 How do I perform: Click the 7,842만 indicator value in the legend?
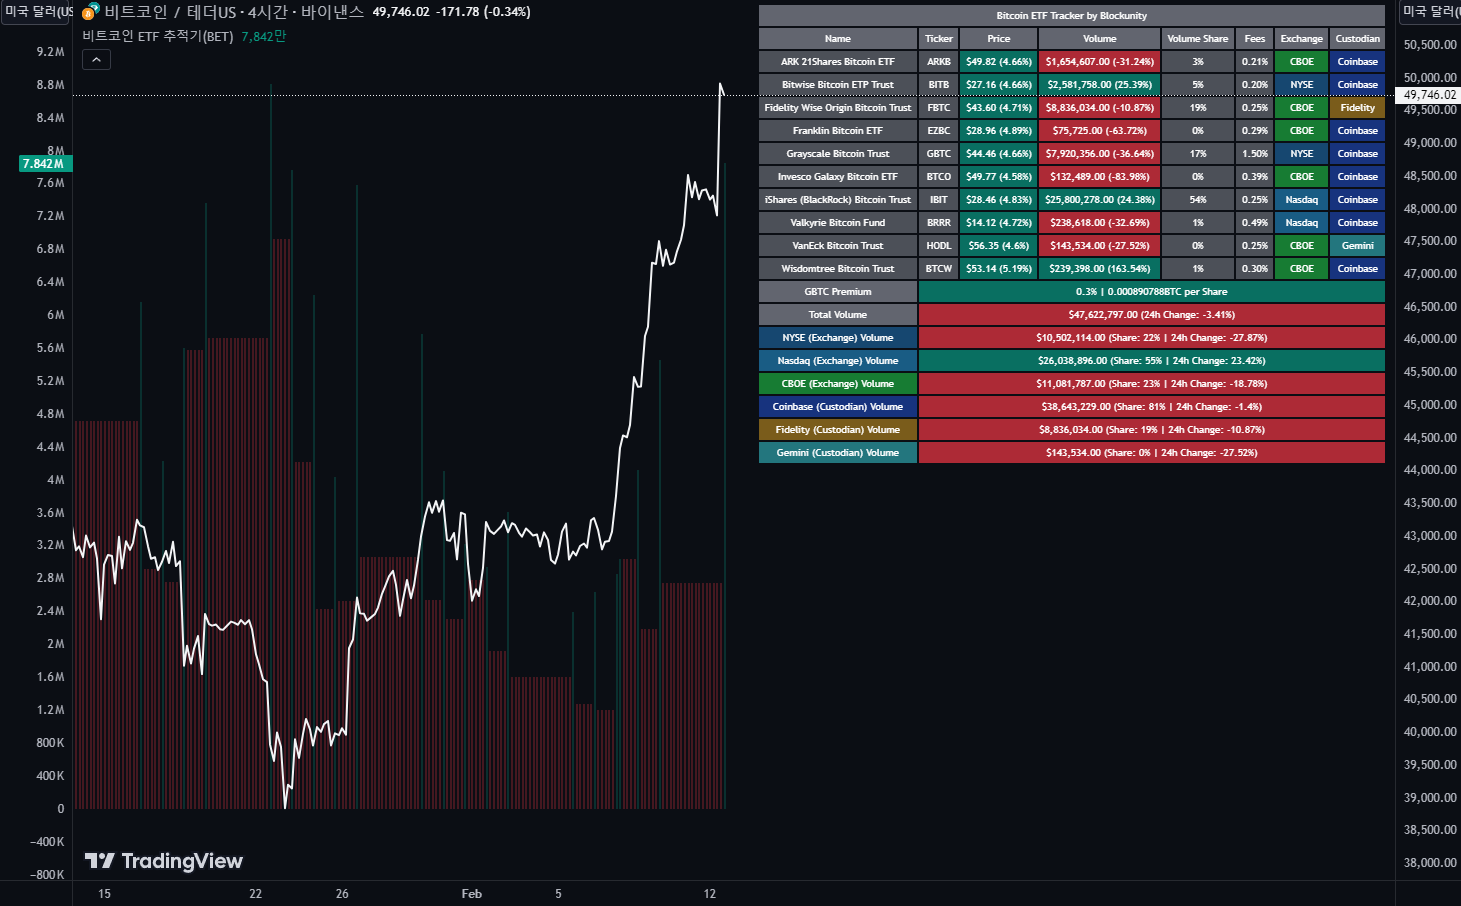tap(264, 36)
